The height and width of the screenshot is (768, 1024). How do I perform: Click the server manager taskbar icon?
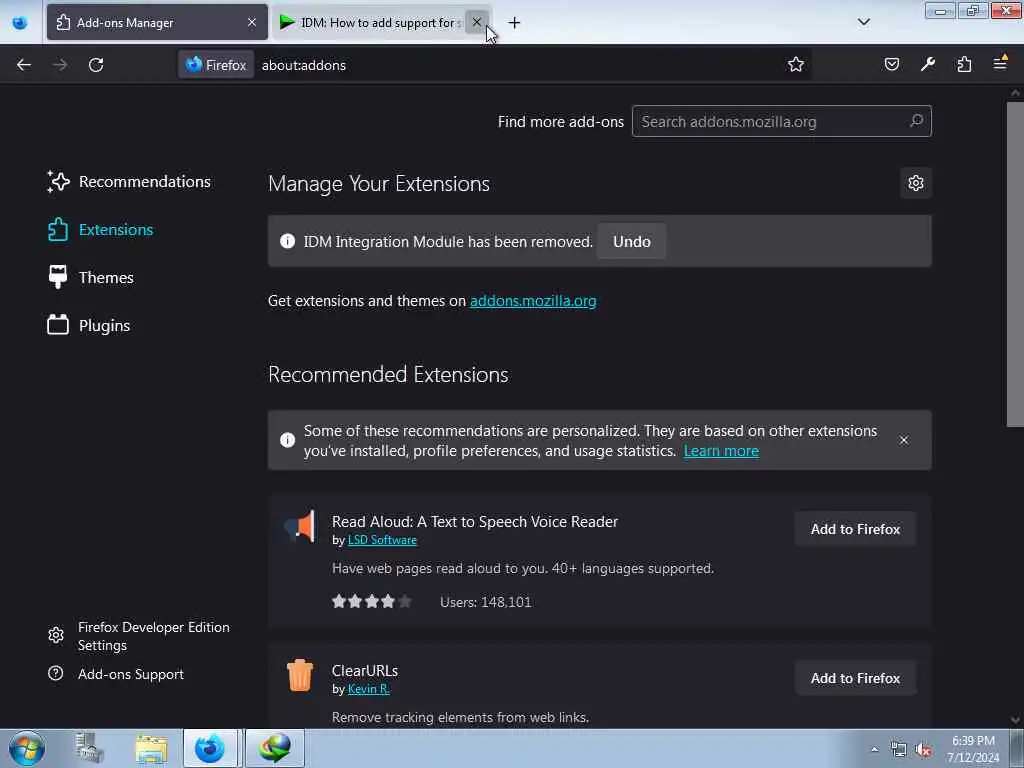coord(89,748)
